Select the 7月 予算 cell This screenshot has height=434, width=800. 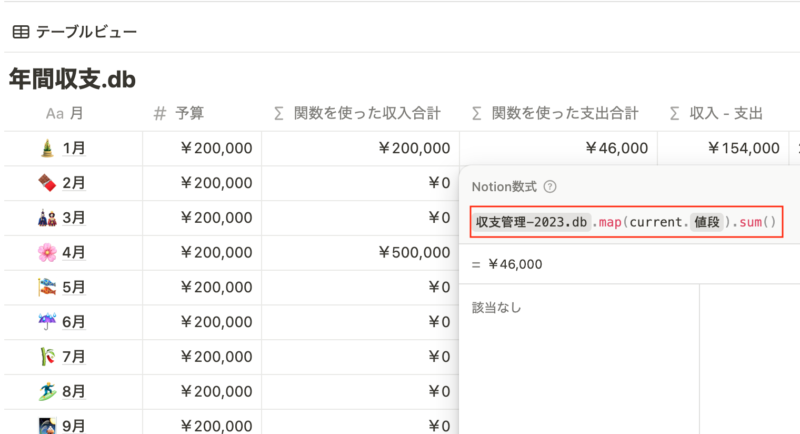tap(202, 356)
